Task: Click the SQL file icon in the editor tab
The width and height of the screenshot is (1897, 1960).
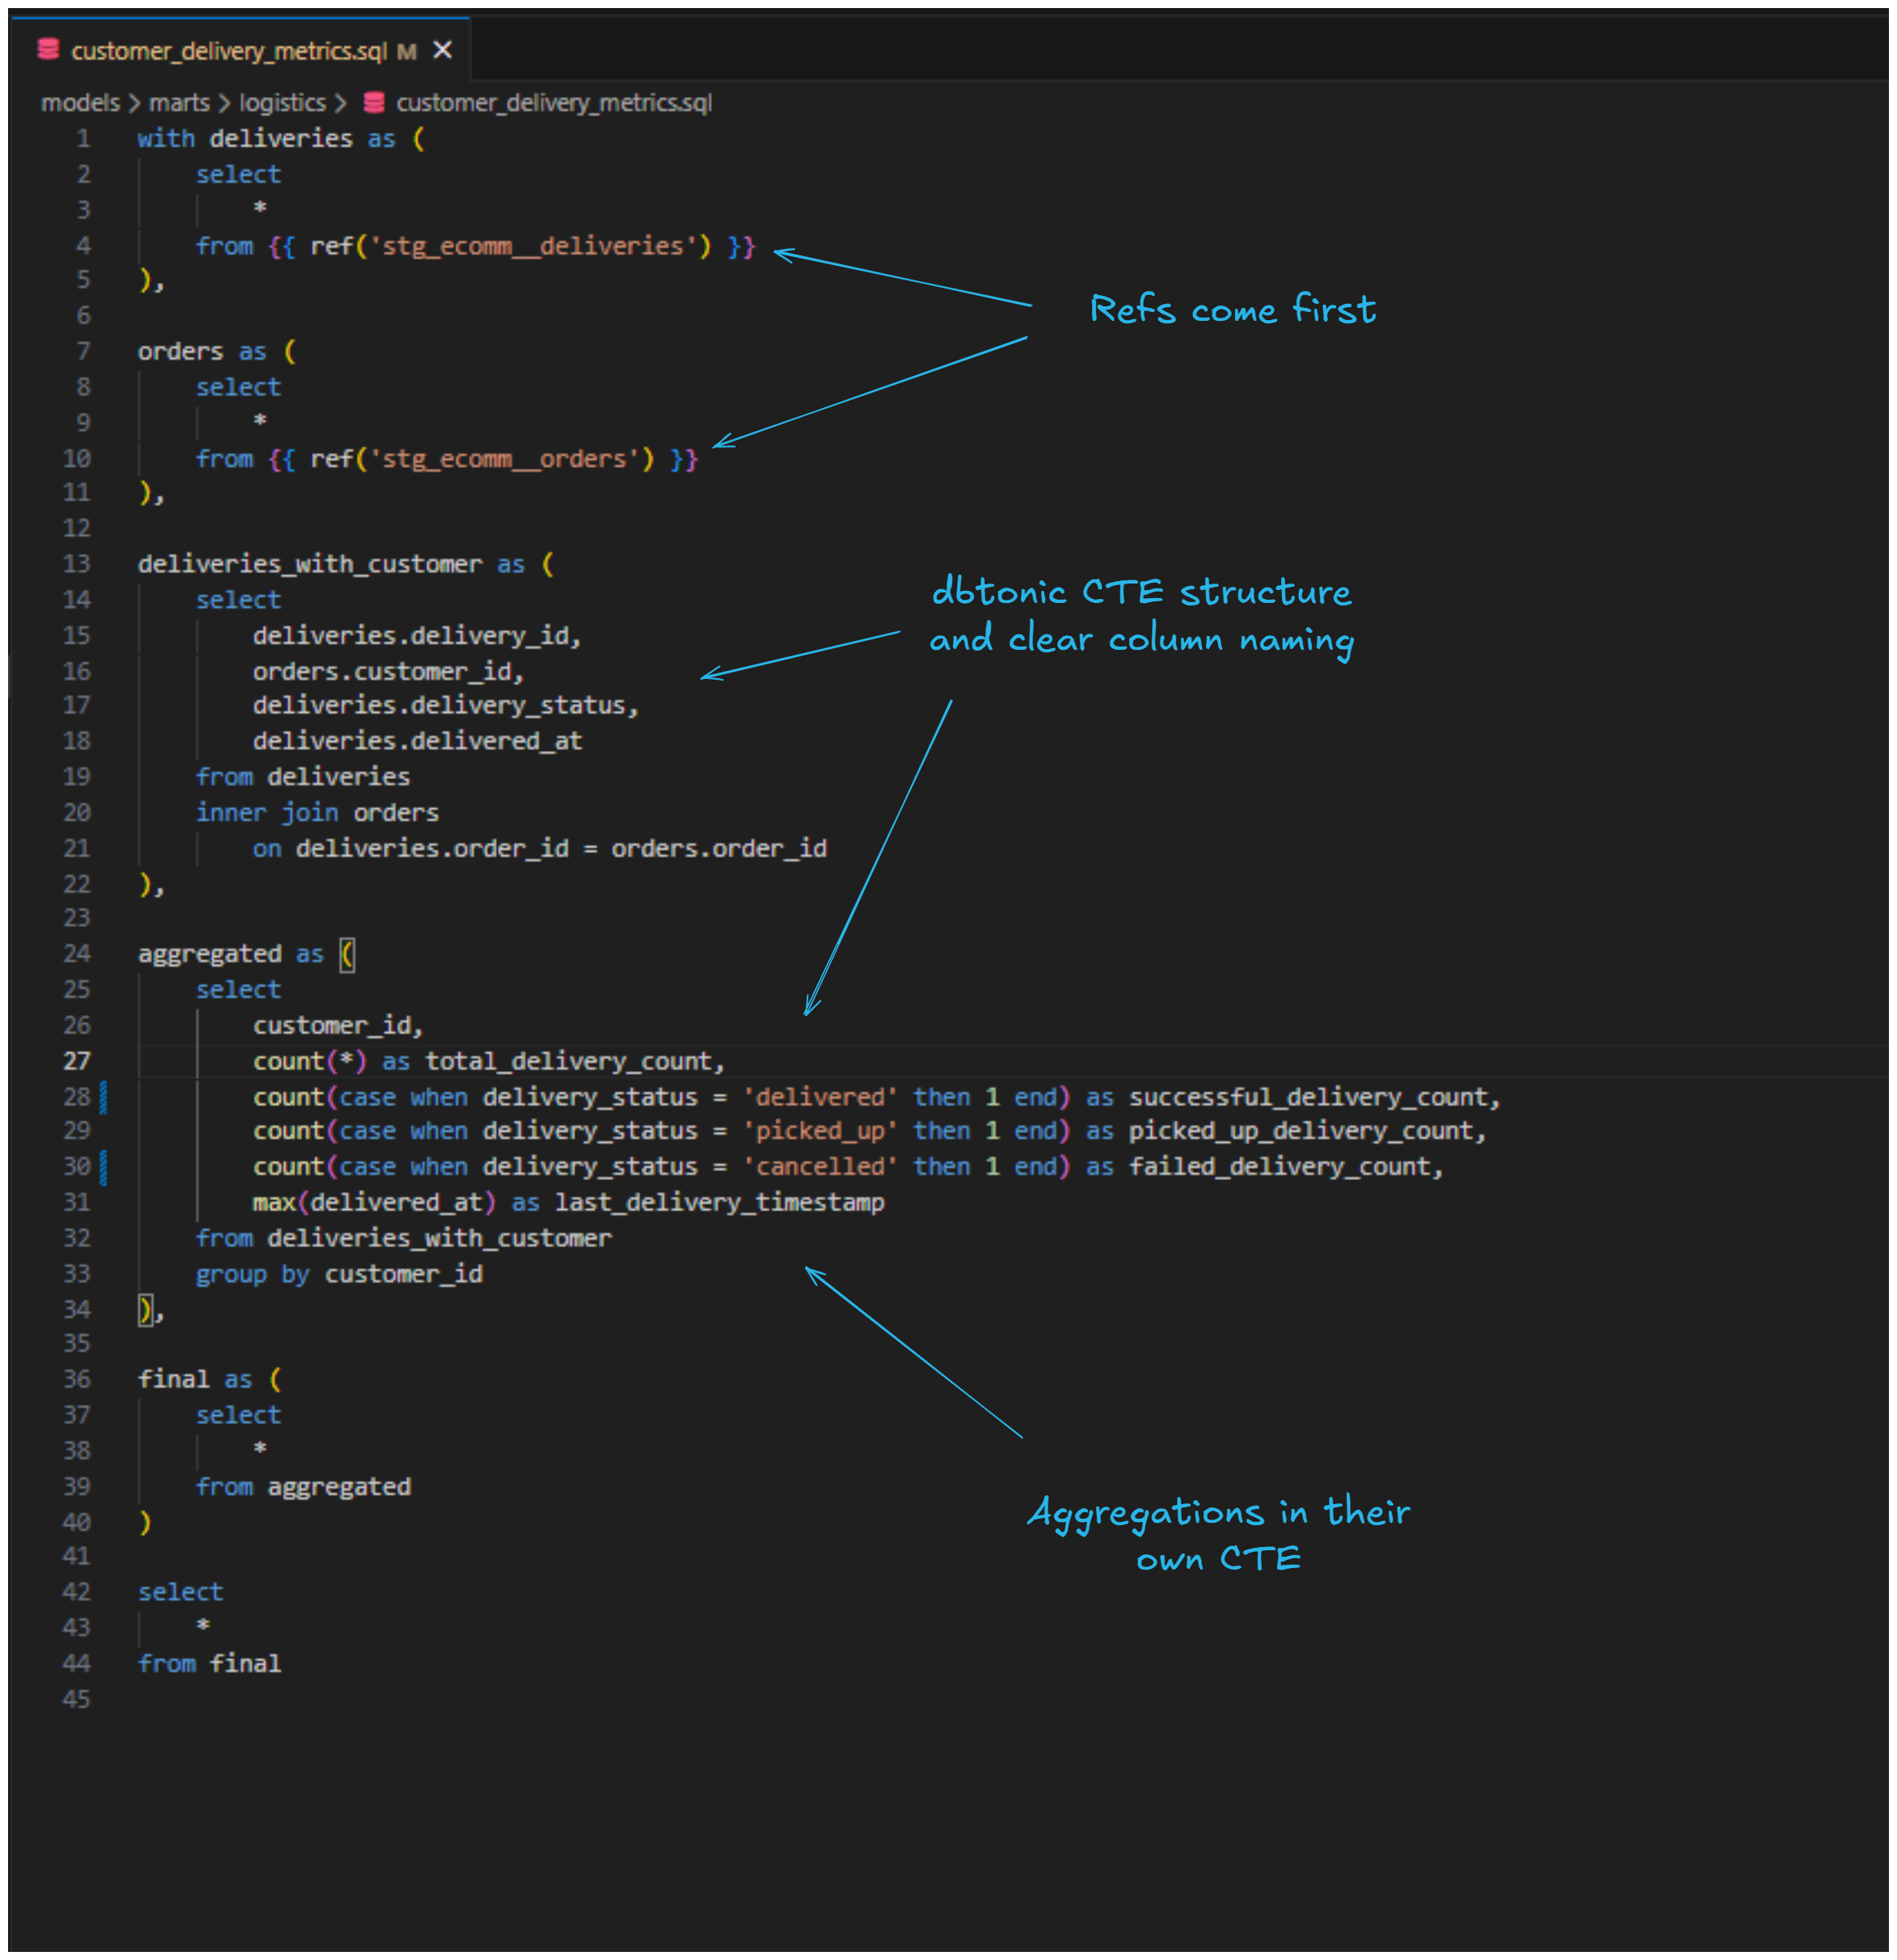Action: click(48, 49)
